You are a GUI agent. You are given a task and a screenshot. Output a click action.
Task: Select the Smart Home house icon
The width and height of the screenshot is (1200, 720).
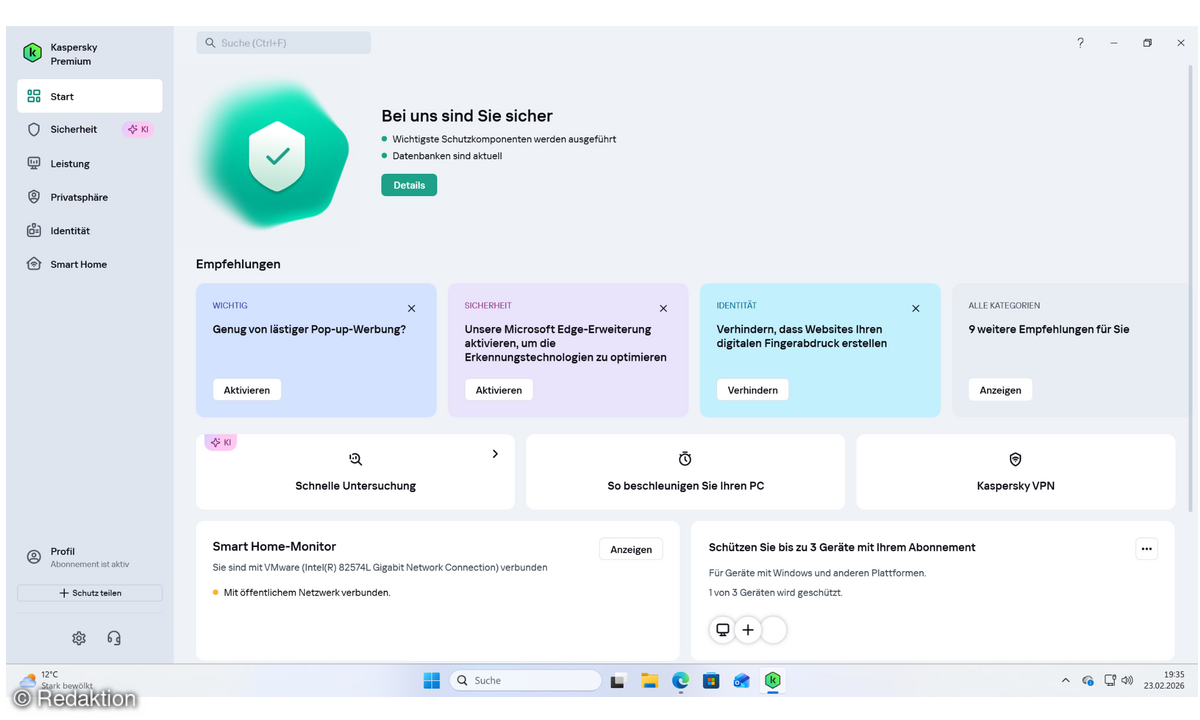click(x=33, y=263)
